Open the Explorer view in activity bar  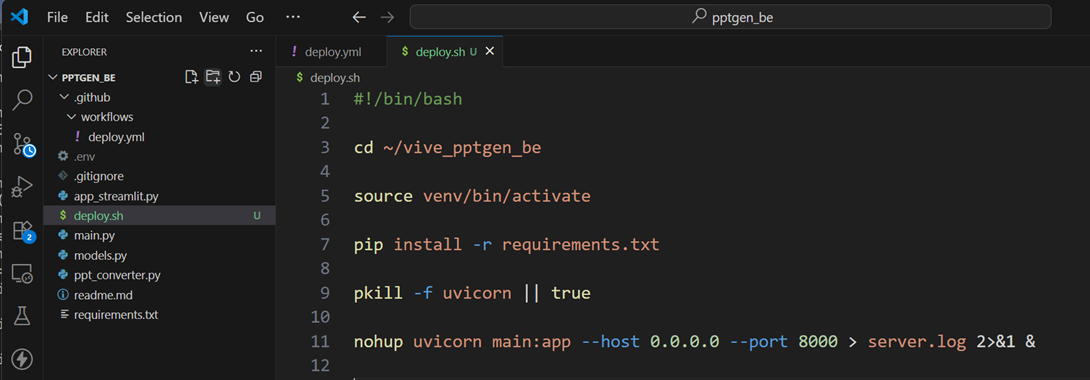click(x=22, y=58)
